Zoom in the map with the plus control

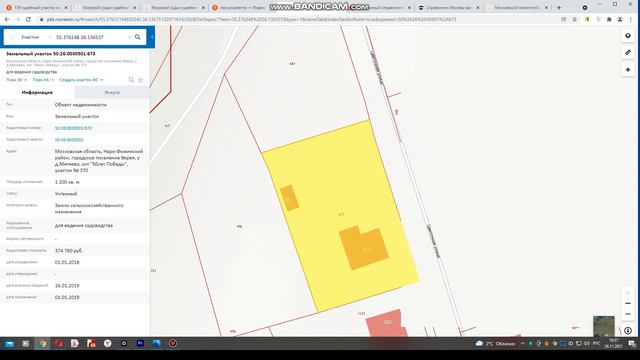pyautogui.click(x=628, y=293)
